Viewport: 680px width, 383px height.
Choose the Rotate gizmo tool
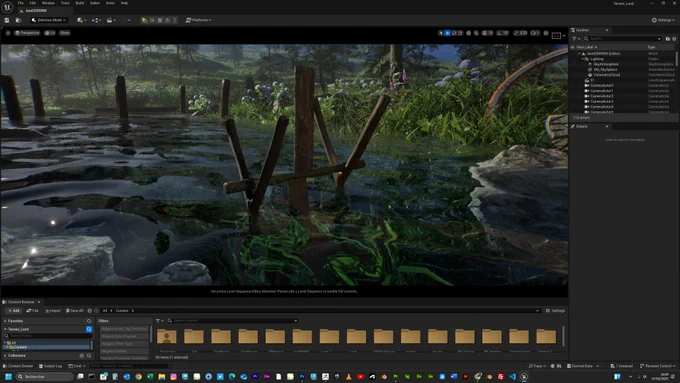[454, 33]
